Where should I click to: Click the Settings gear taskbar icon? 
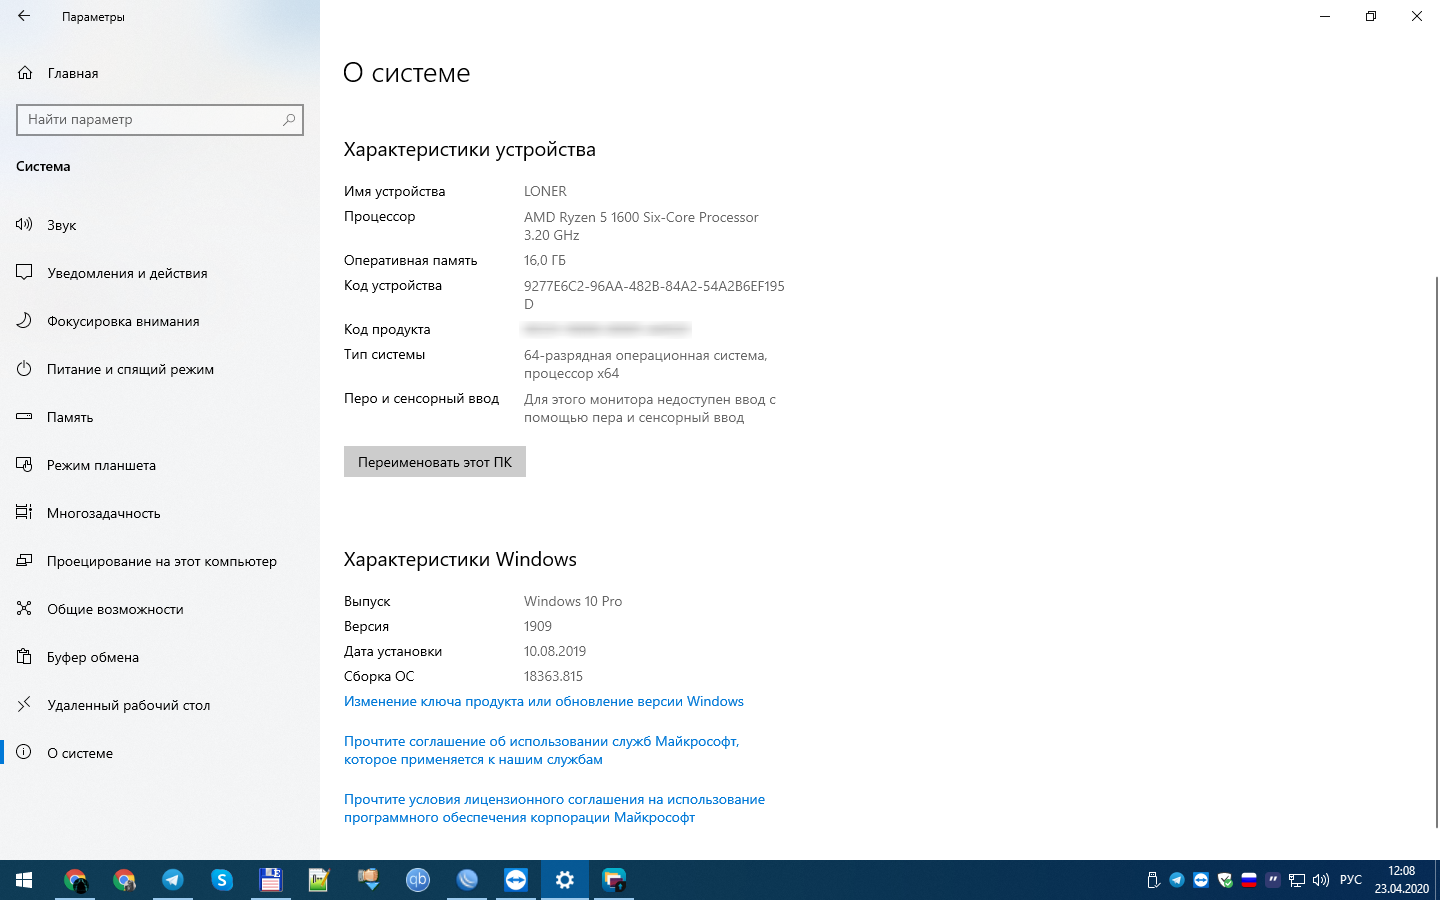tap(565, 880)
